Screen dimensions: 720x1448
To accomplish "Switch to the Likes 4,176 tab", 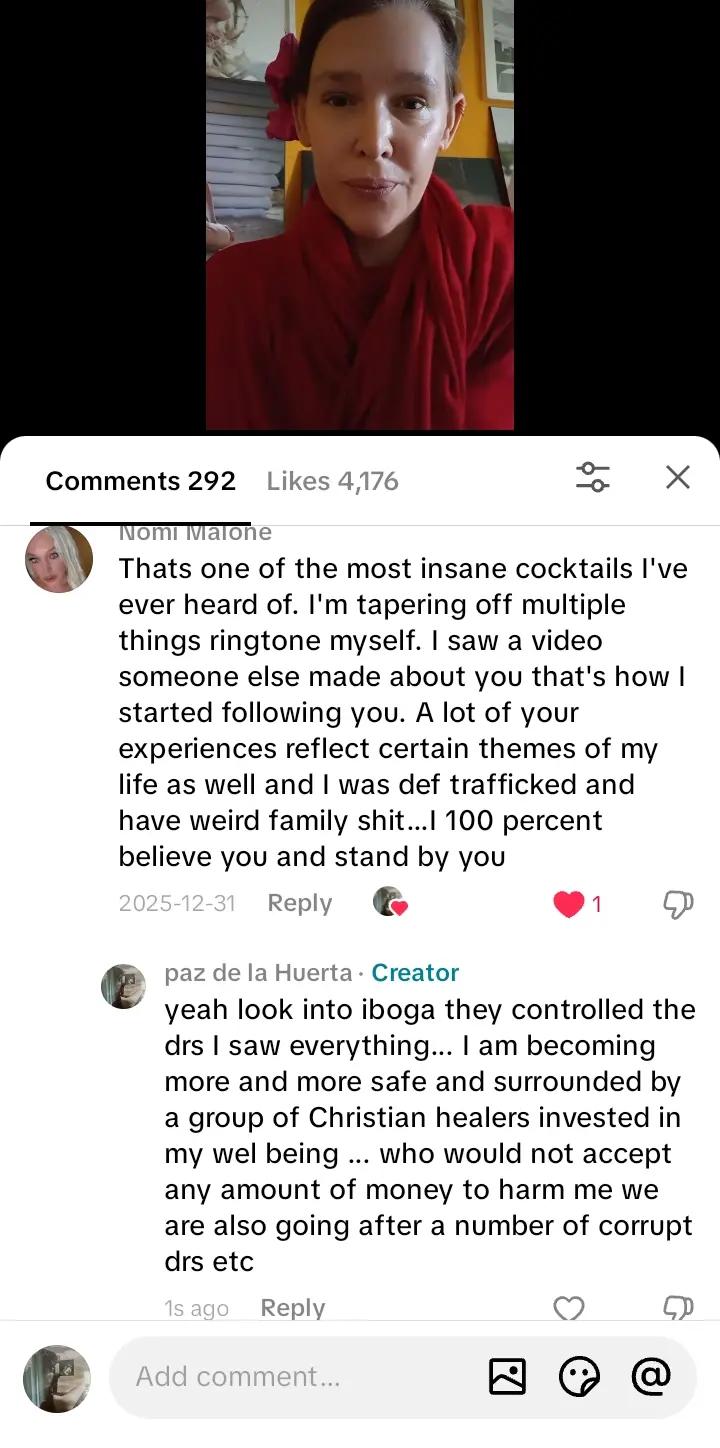I will tap(332, 481).
